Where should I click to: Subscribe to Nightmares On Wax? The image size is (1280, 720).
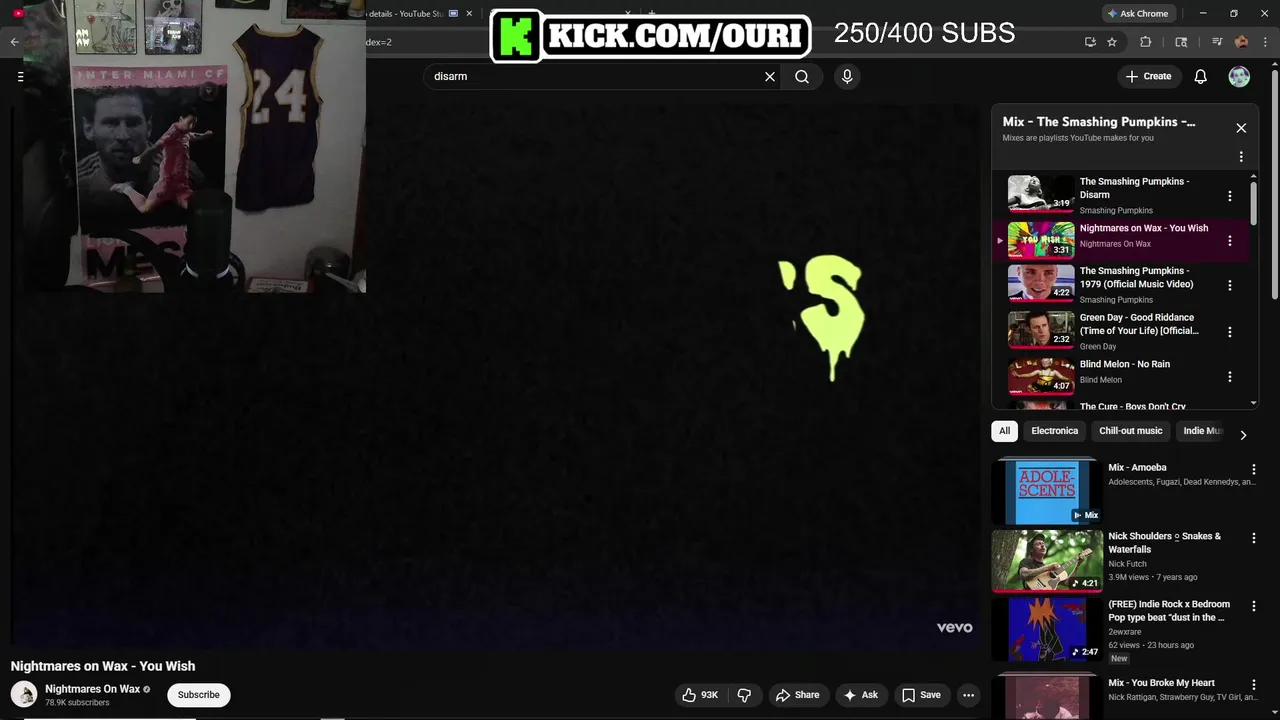point(198,695)
